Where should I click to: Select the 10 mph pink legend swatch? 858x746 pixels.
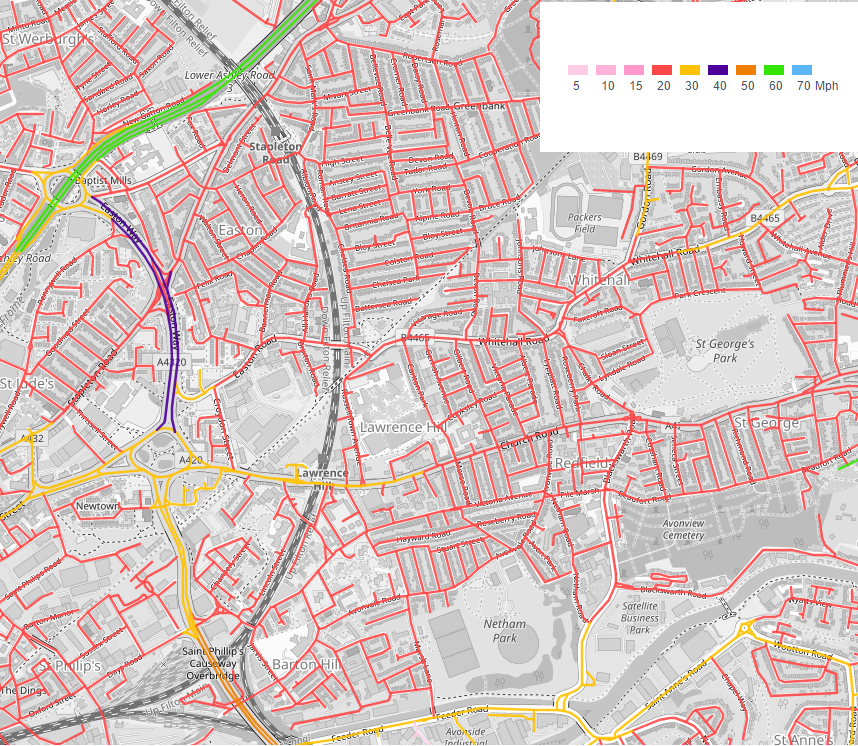pyautogui.click(x=606, y=70)
